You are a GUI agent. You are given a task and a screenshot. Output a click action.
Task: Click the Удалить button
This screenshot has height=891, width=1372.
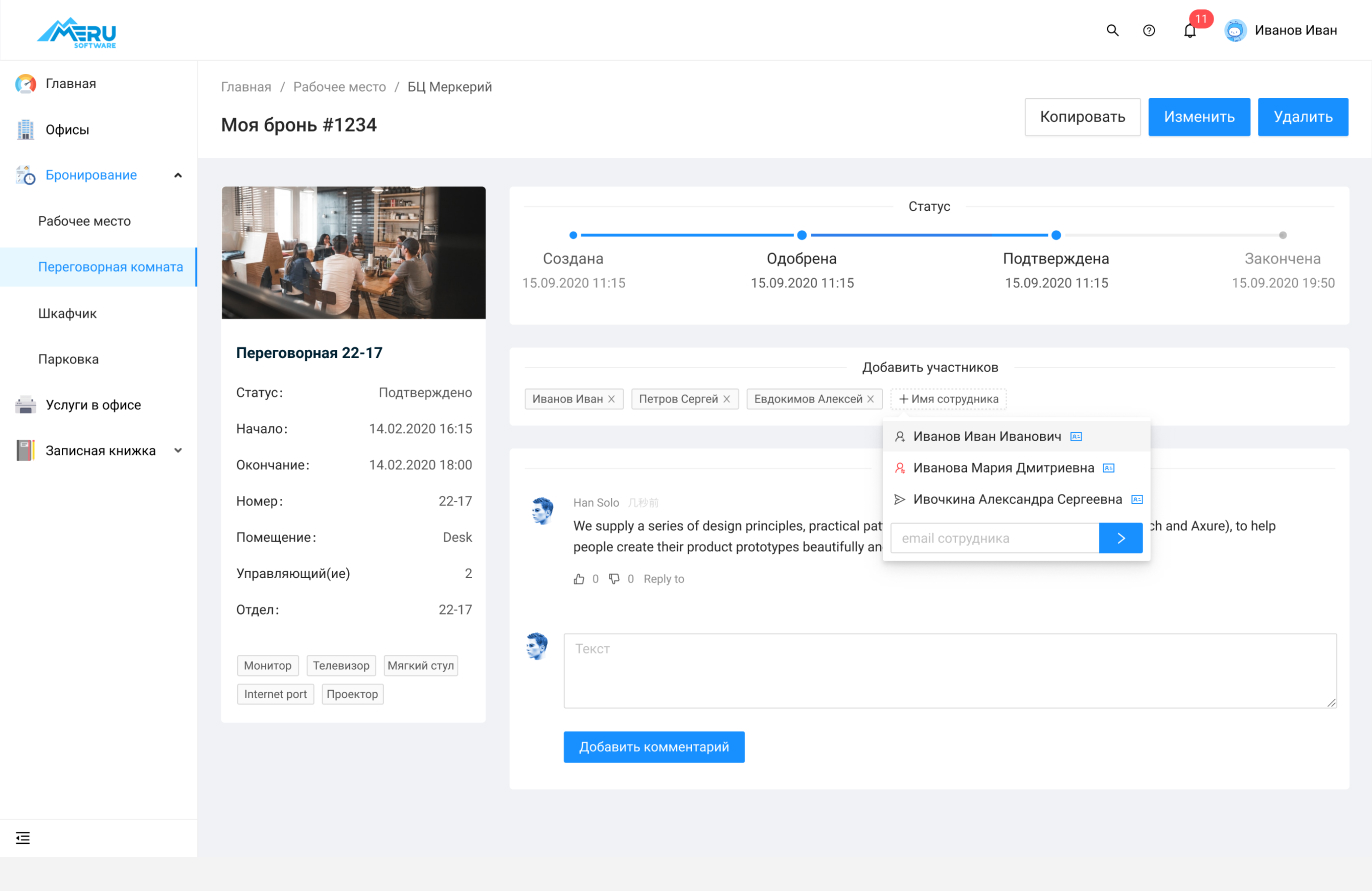(x=1303, y=117)
